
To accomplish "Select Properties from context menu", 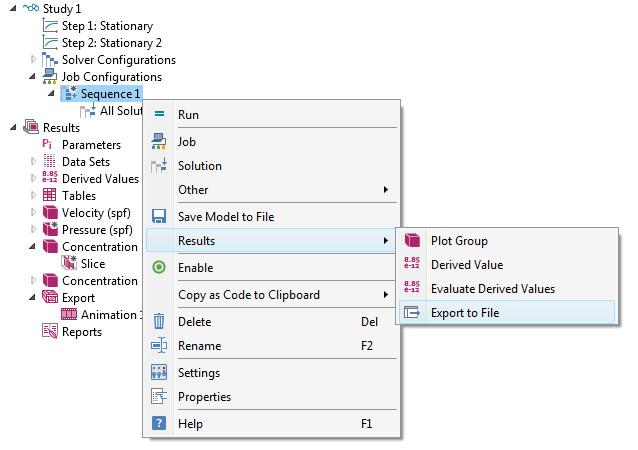I will pos(271,397).
